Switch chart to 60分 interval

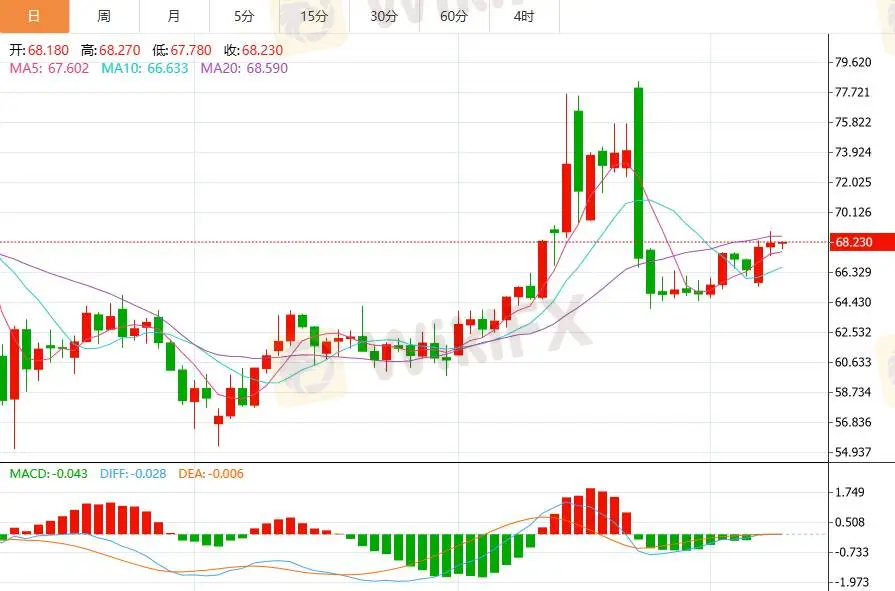click(454, 16)
